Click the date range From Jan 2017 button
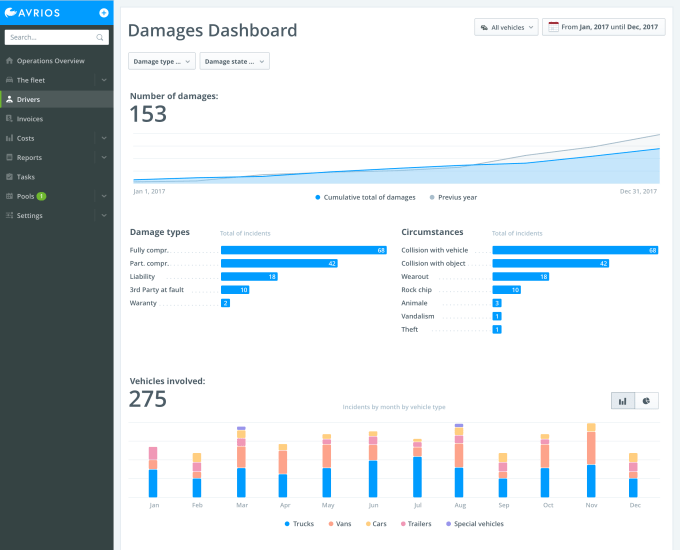Image resolution: width=680 pixels, height=550 pixels. tap(603, 27)
